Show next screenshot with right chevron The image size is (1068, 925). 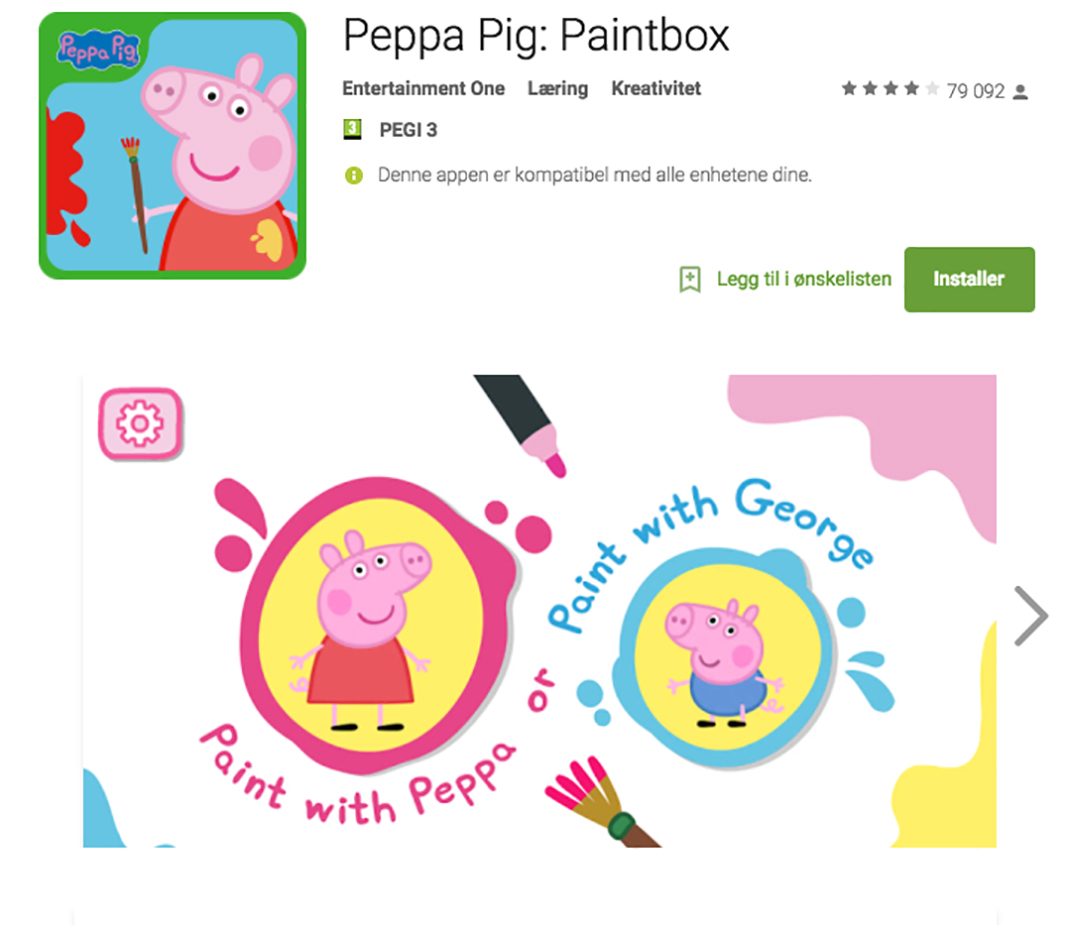pos(1031,616)
